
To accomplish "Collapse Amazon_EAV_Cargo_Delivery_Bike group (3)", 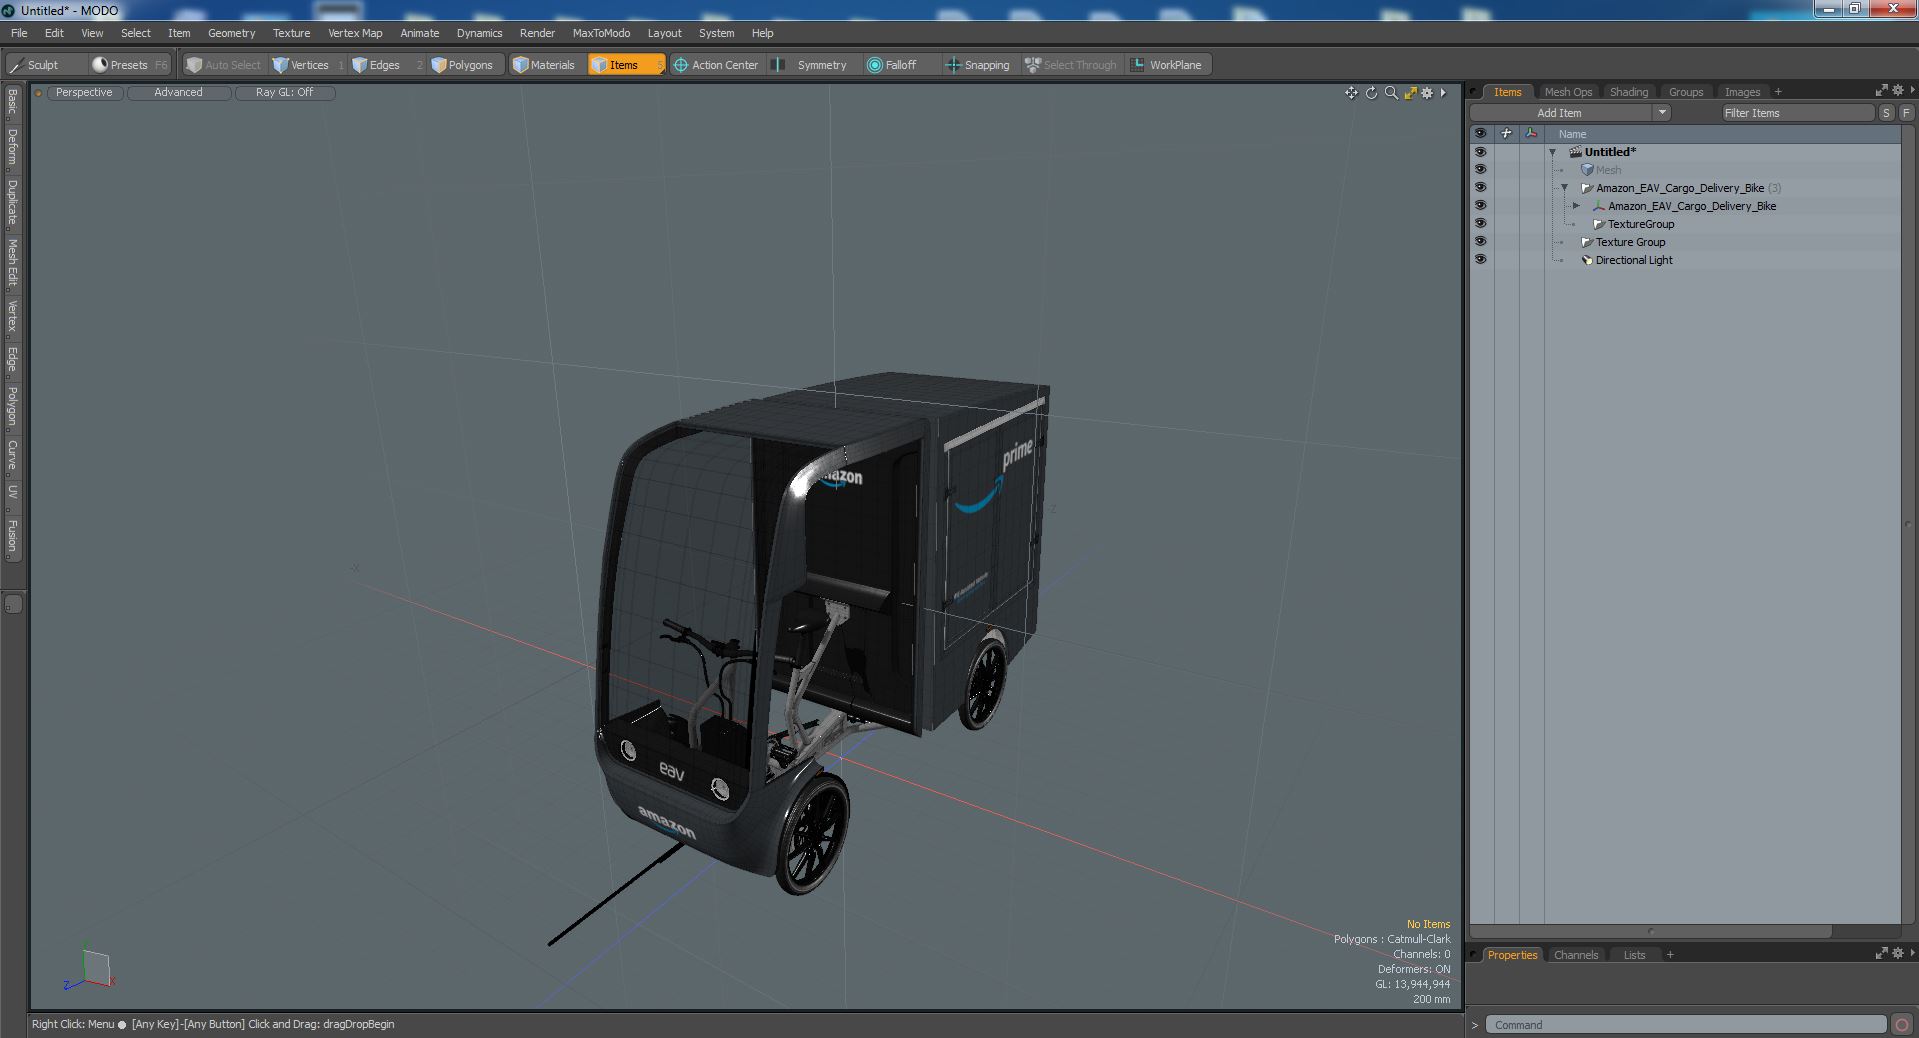I will tap(1565, 188).
